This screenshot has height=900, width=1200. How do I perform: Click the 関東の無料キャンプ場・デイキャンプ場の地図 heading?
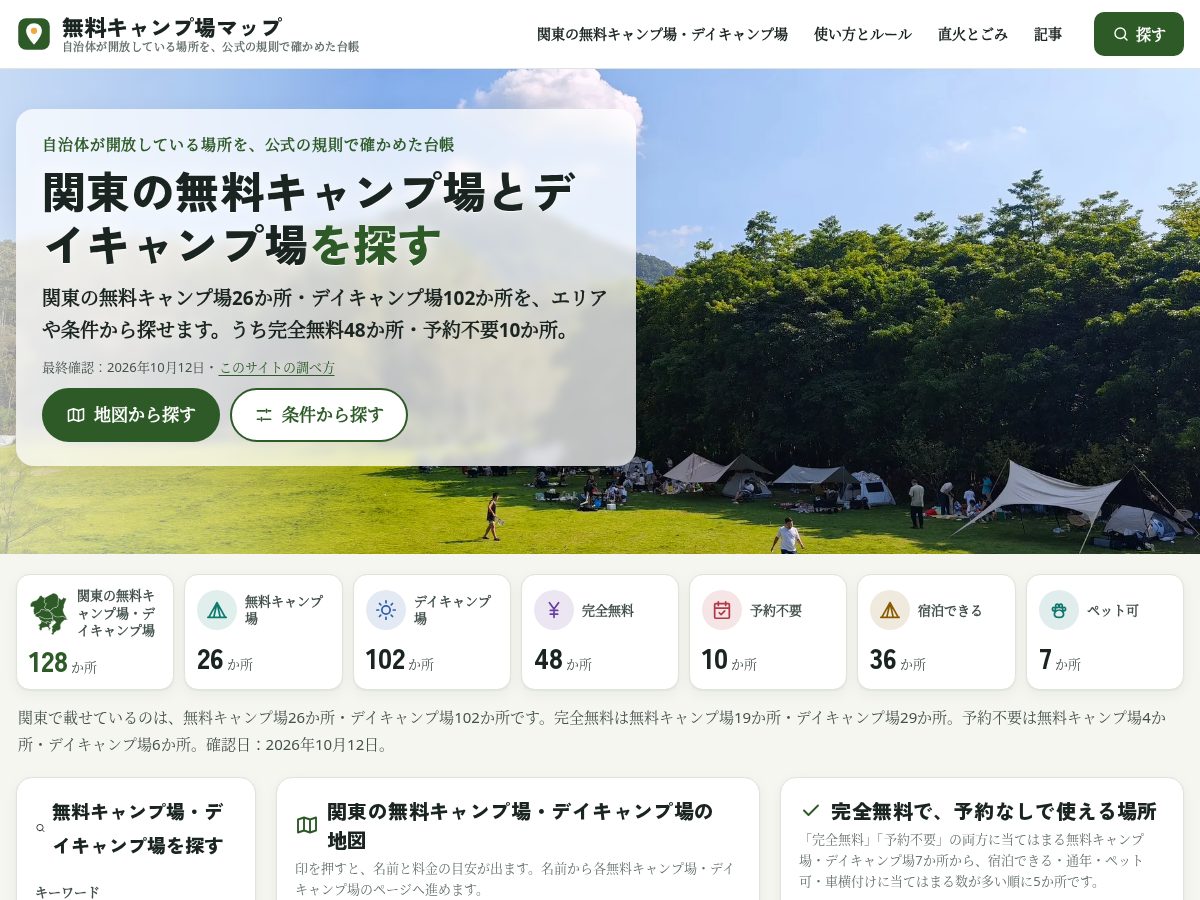coord(520,825)
